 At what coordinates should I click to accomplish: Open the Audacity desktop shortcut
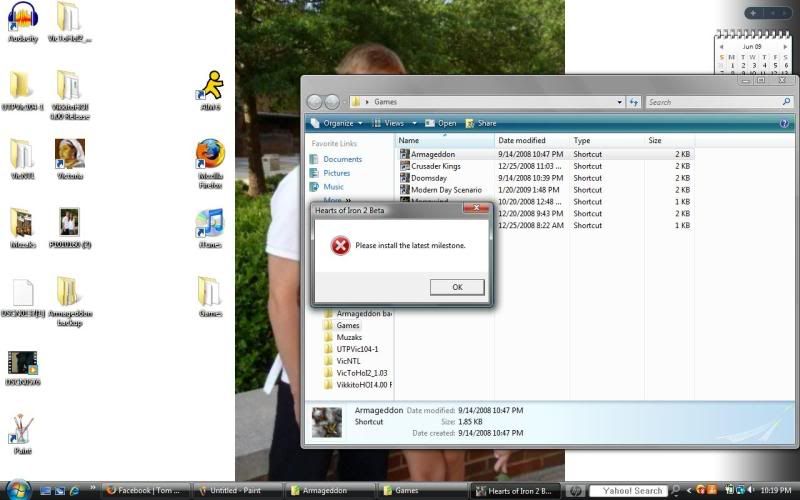pos(23,22)
